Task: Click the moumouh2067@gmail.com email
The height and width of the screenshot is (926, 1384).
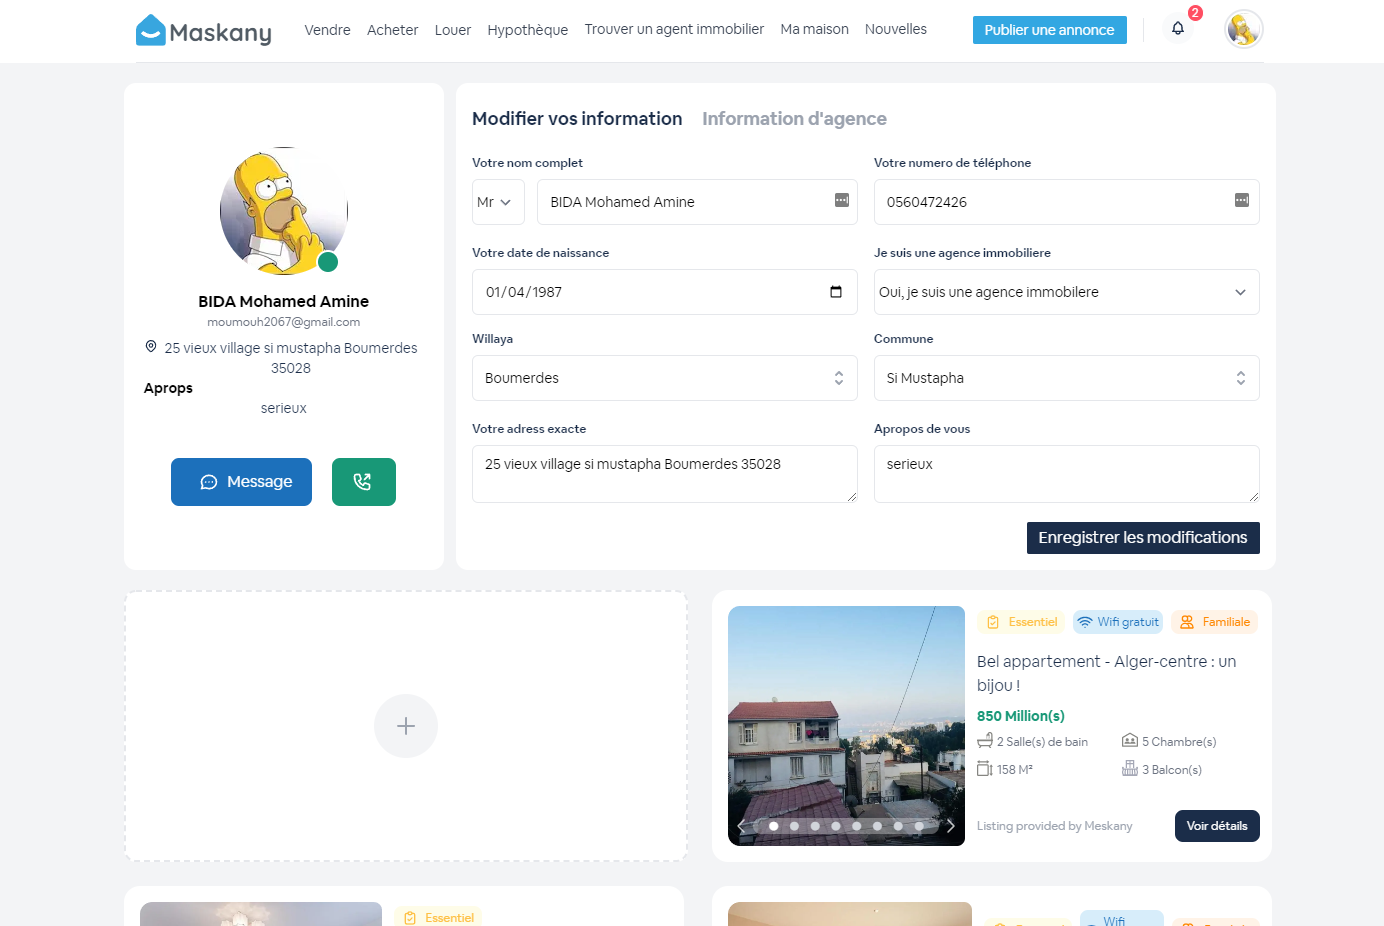Action: pos(284,322)
